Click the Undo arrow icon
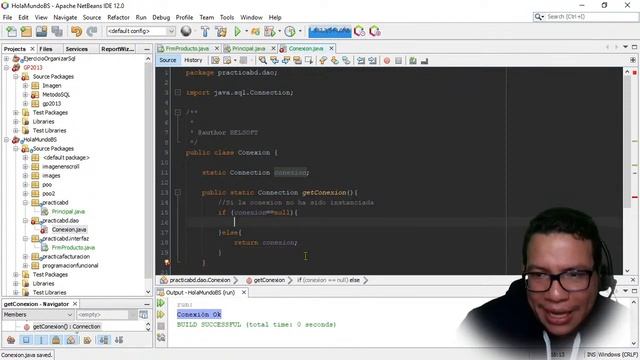 (x=76, y=31)
